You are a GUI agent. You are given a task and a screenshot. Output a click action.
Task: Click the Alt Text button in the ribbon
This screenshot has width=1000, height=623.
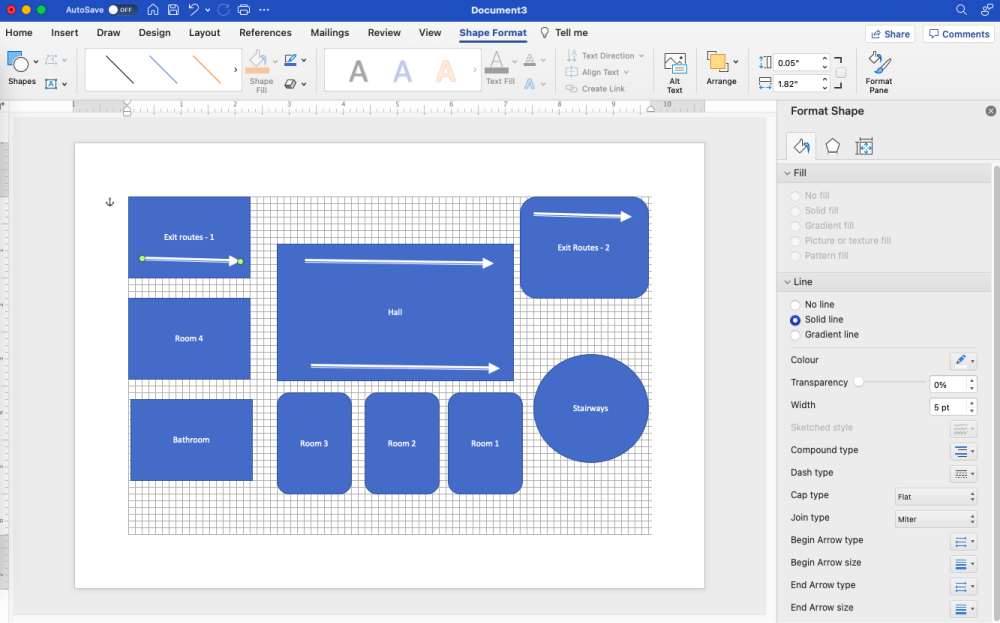click(675, 70)
